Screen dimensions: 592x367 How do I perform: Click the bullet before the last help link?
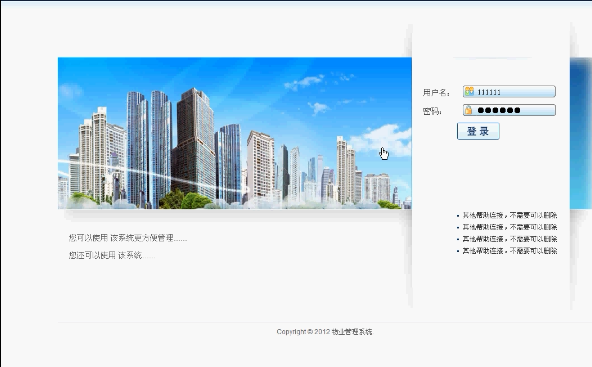[458, 251]
